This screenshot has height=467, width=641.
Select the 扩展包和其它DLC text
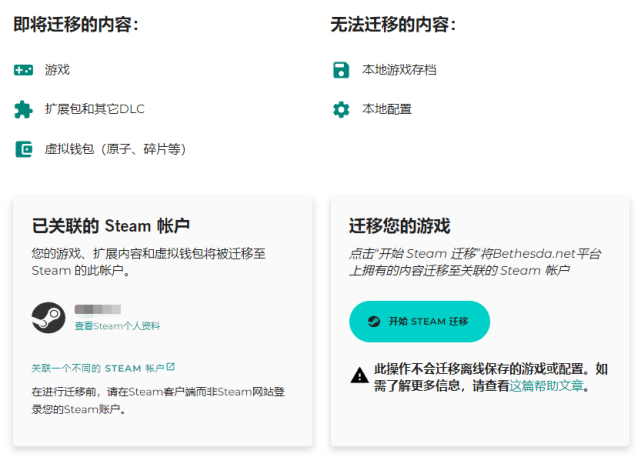(94, 109)
